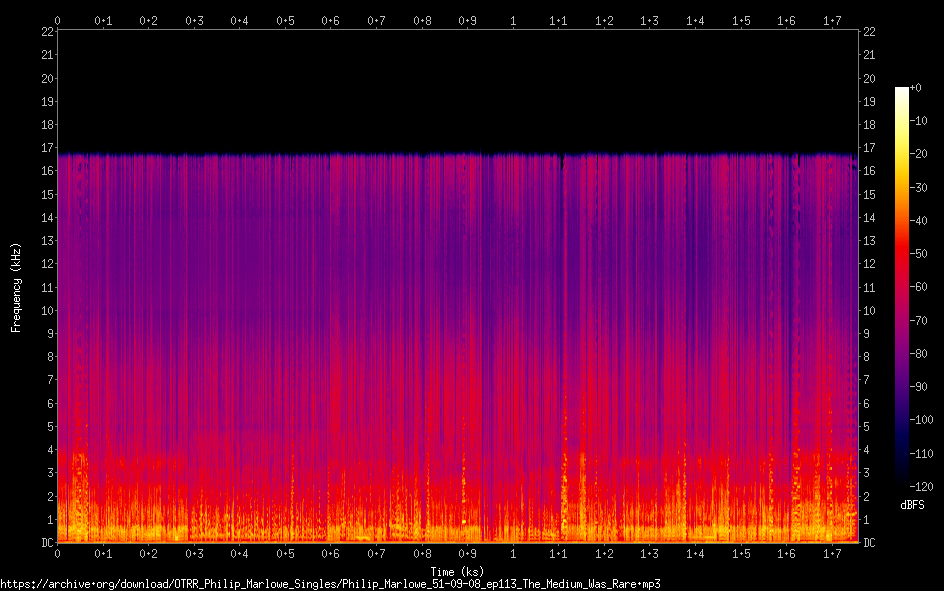944x591 pixels.
Task: Click the 5 kHz label on the right axis
Action: tap(866, 426)
